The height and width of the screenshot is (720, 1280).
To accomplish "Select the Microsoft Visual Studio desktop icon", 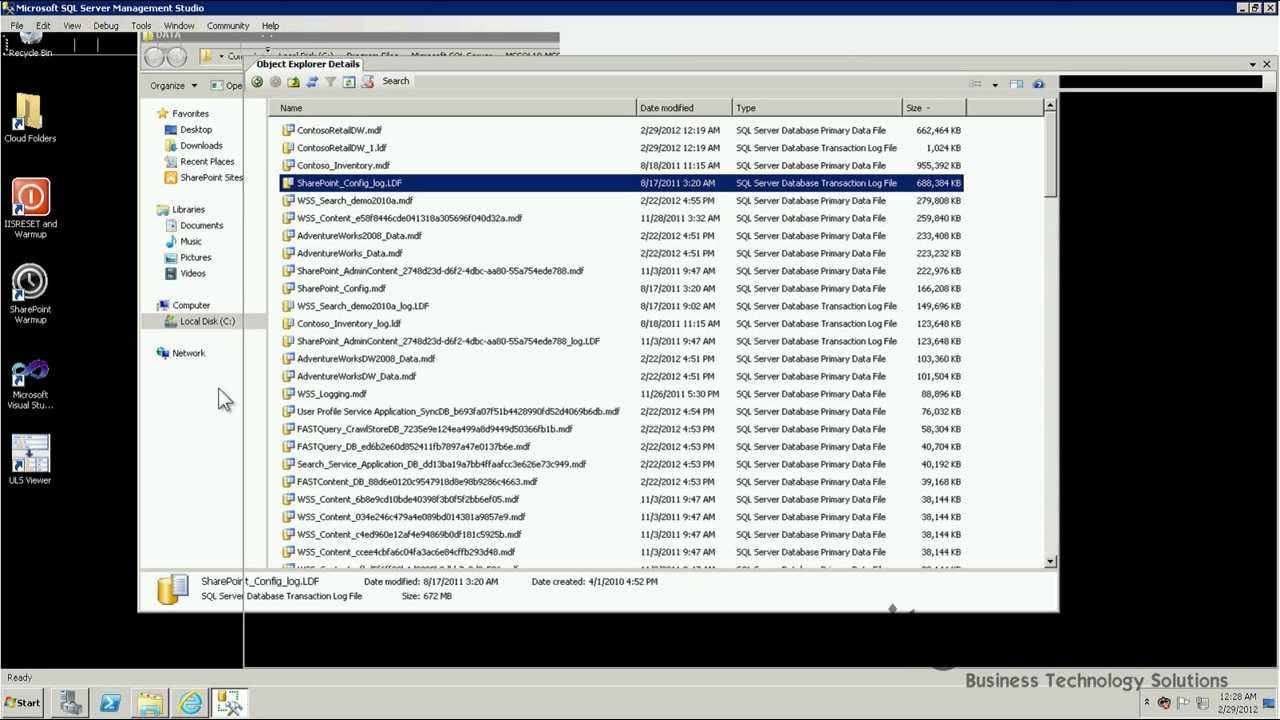I will [30, 384].
